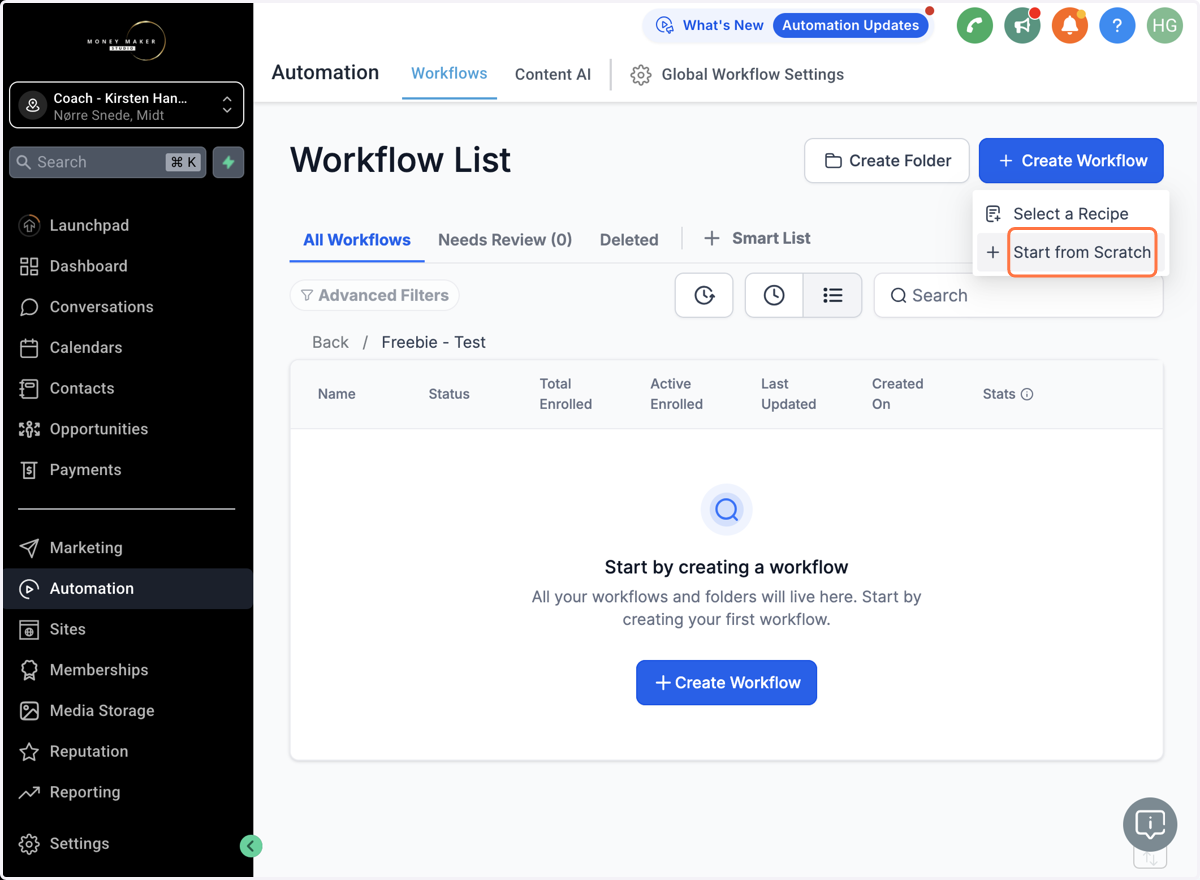The image size is (1200, 880).
Task: Add a new Smart List
Action: tap(757, 238)
